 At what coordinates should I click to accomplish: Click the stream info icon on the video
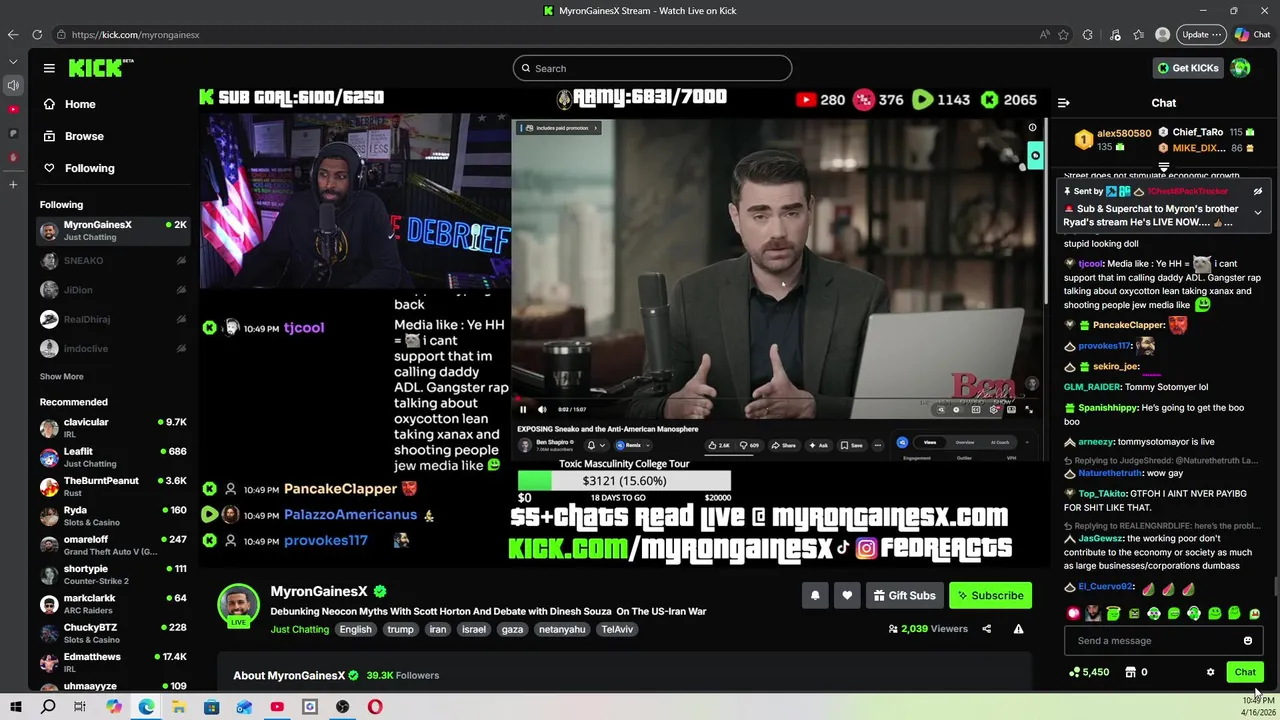point(1032,127)
